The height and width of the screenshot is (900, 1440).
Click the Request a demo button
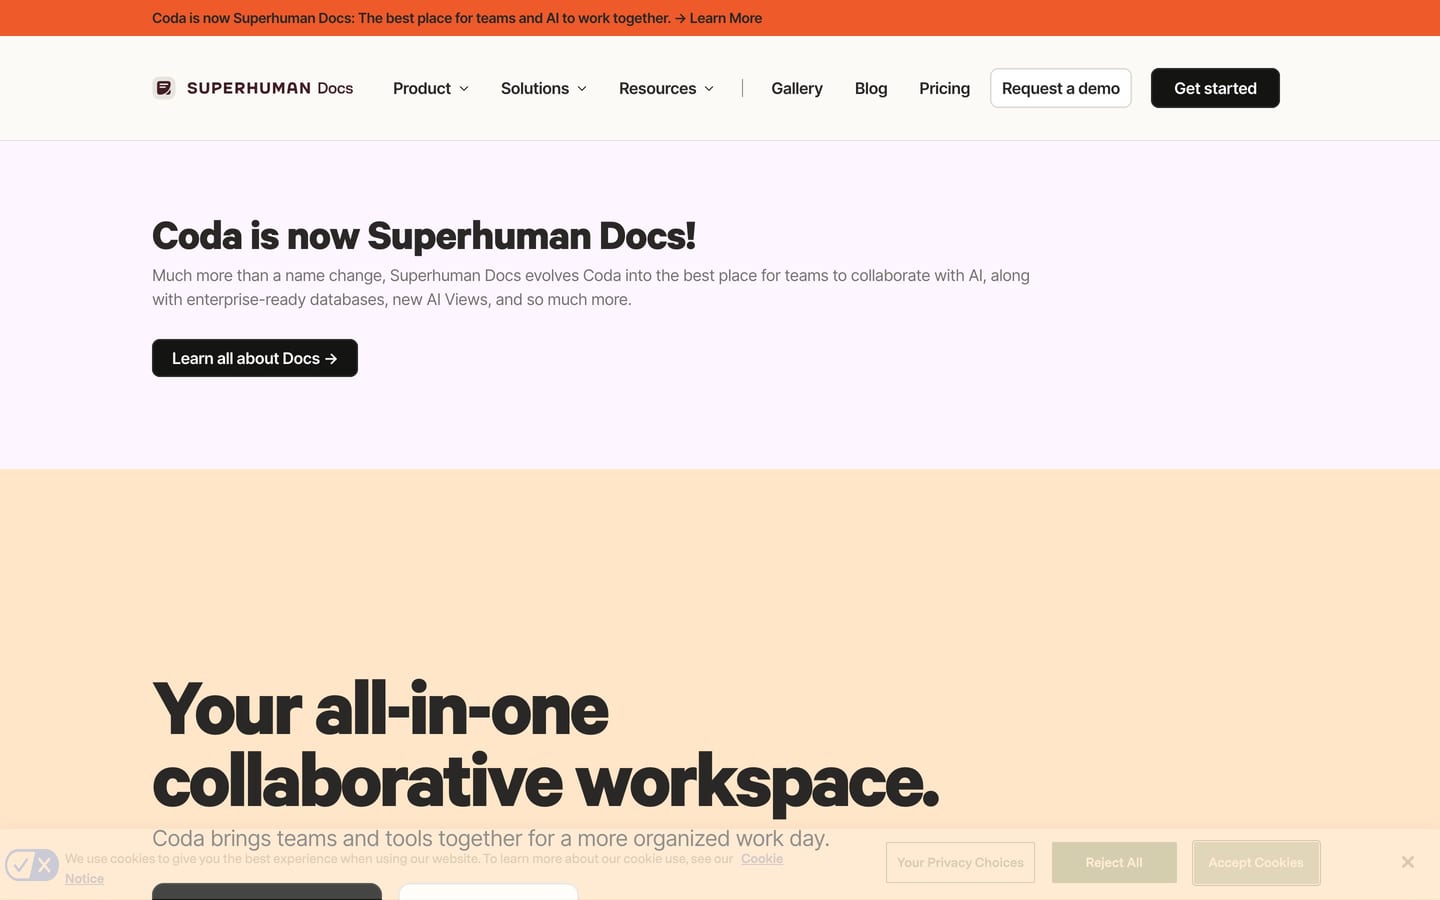coord(1061,88)
